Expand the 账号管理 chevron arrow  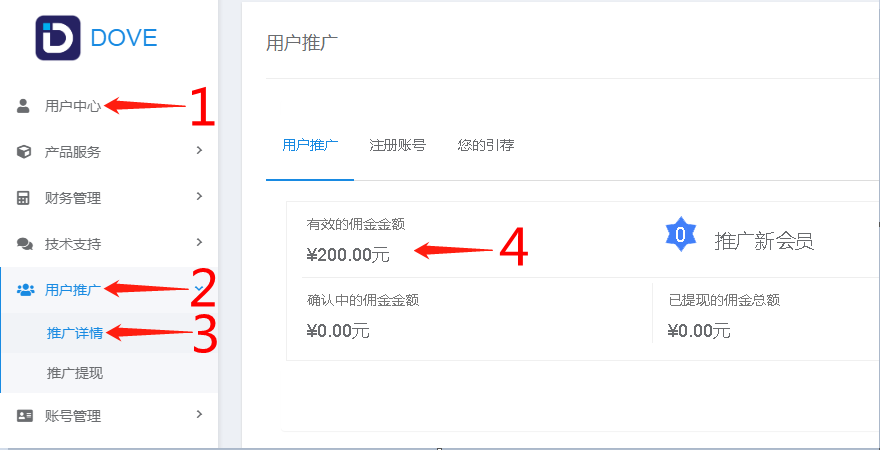click(x=199, y=414)
